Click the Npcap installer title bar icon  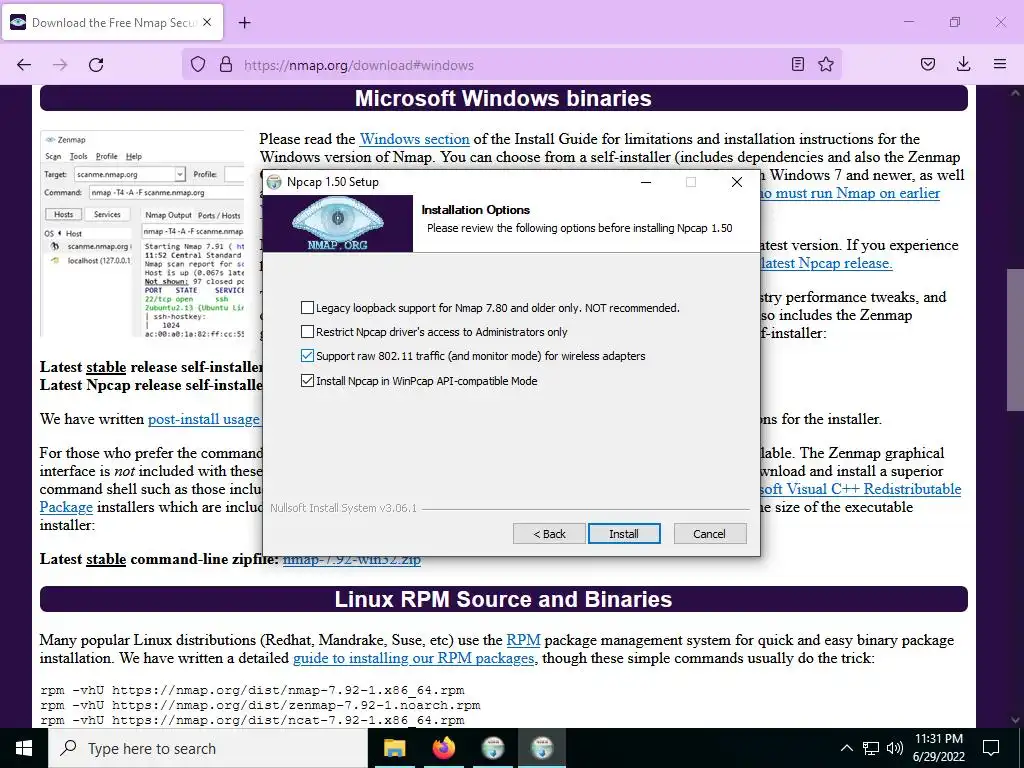click(x=275, y=182)
